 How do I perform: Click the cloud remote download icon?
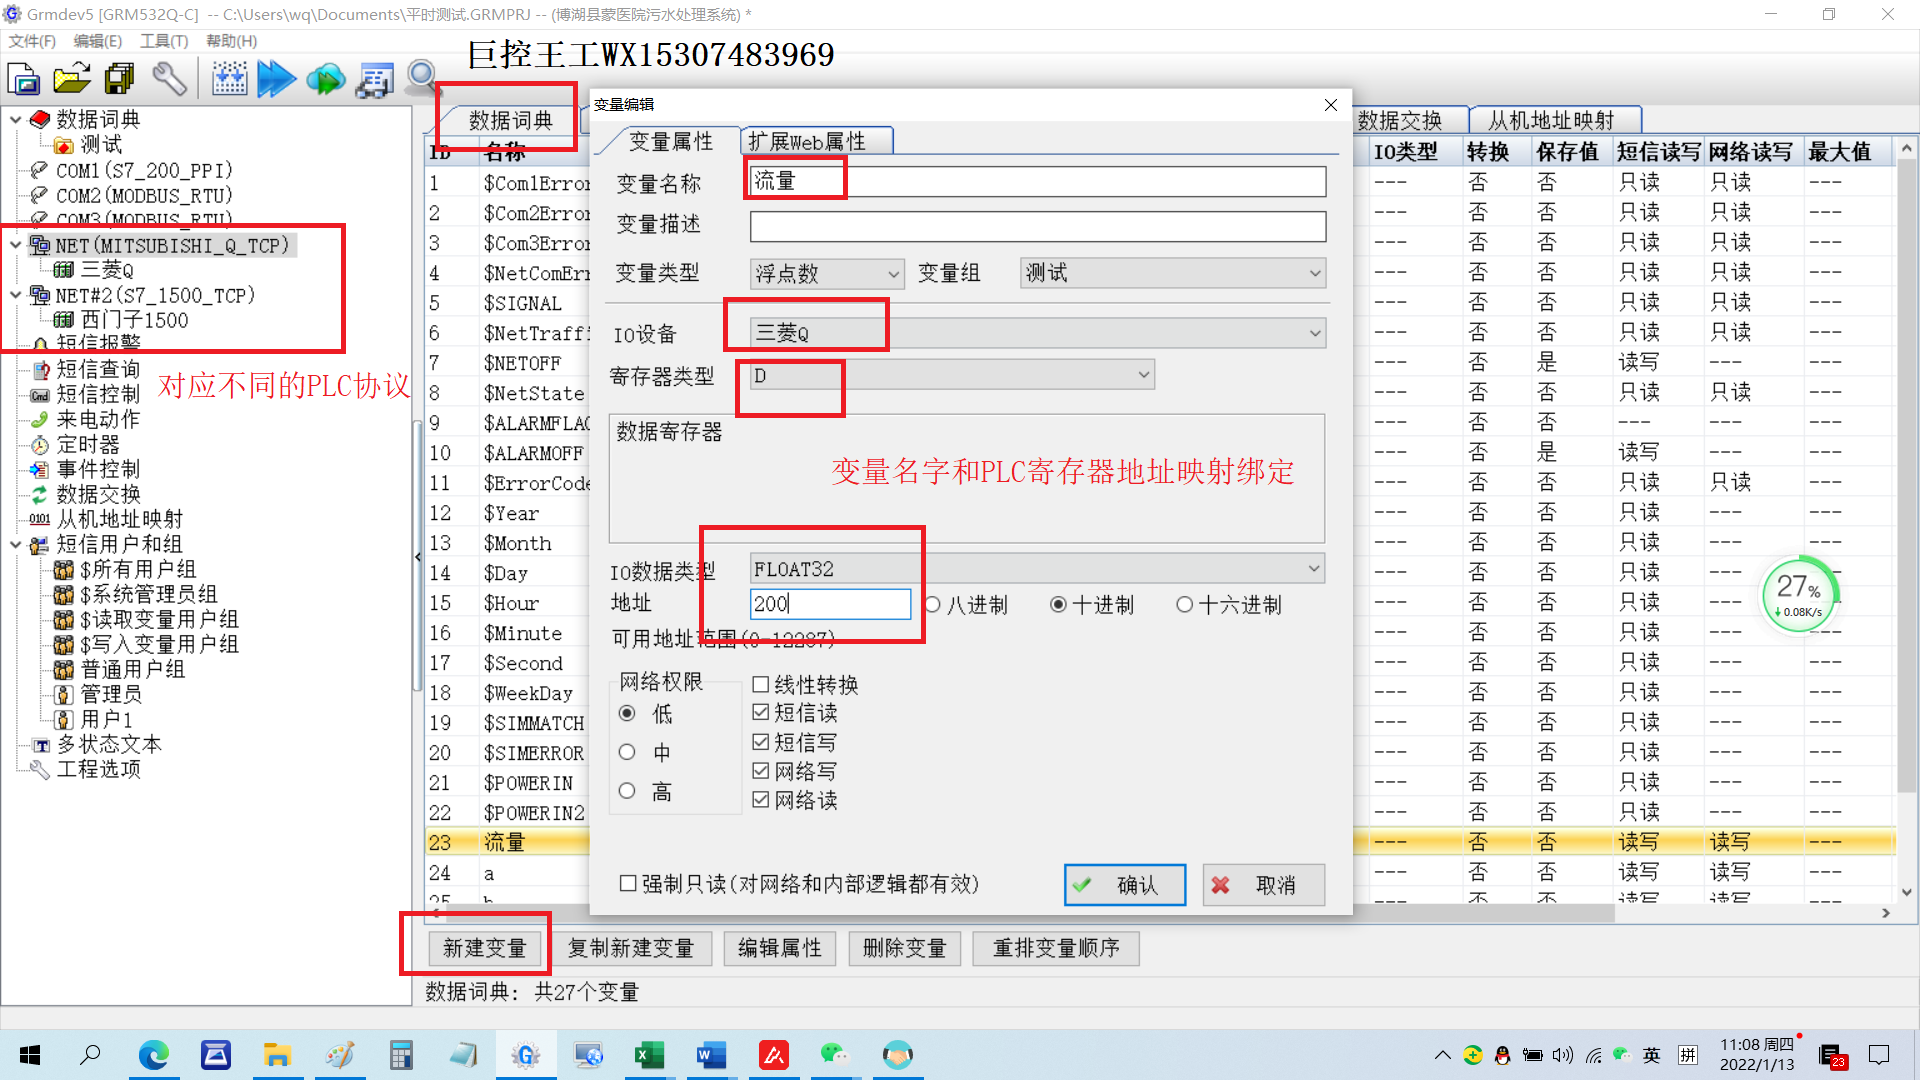click(x=325, y=78)
